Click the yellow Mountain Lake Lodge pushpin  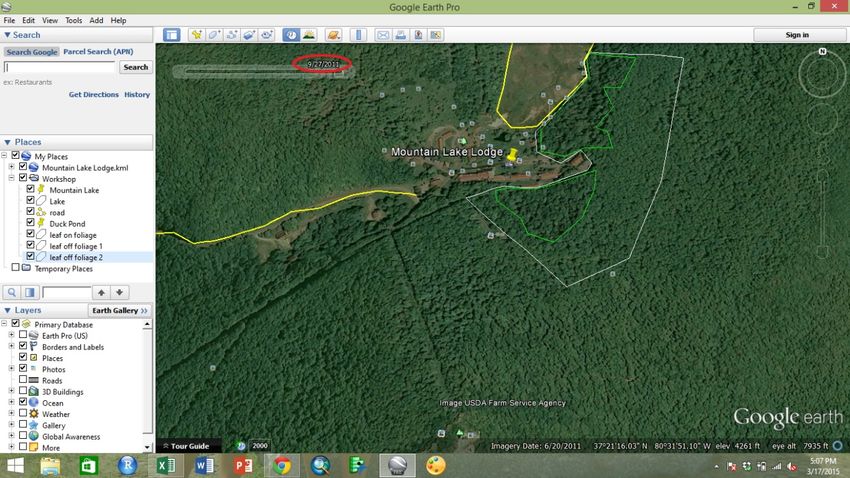pos(511,154)
